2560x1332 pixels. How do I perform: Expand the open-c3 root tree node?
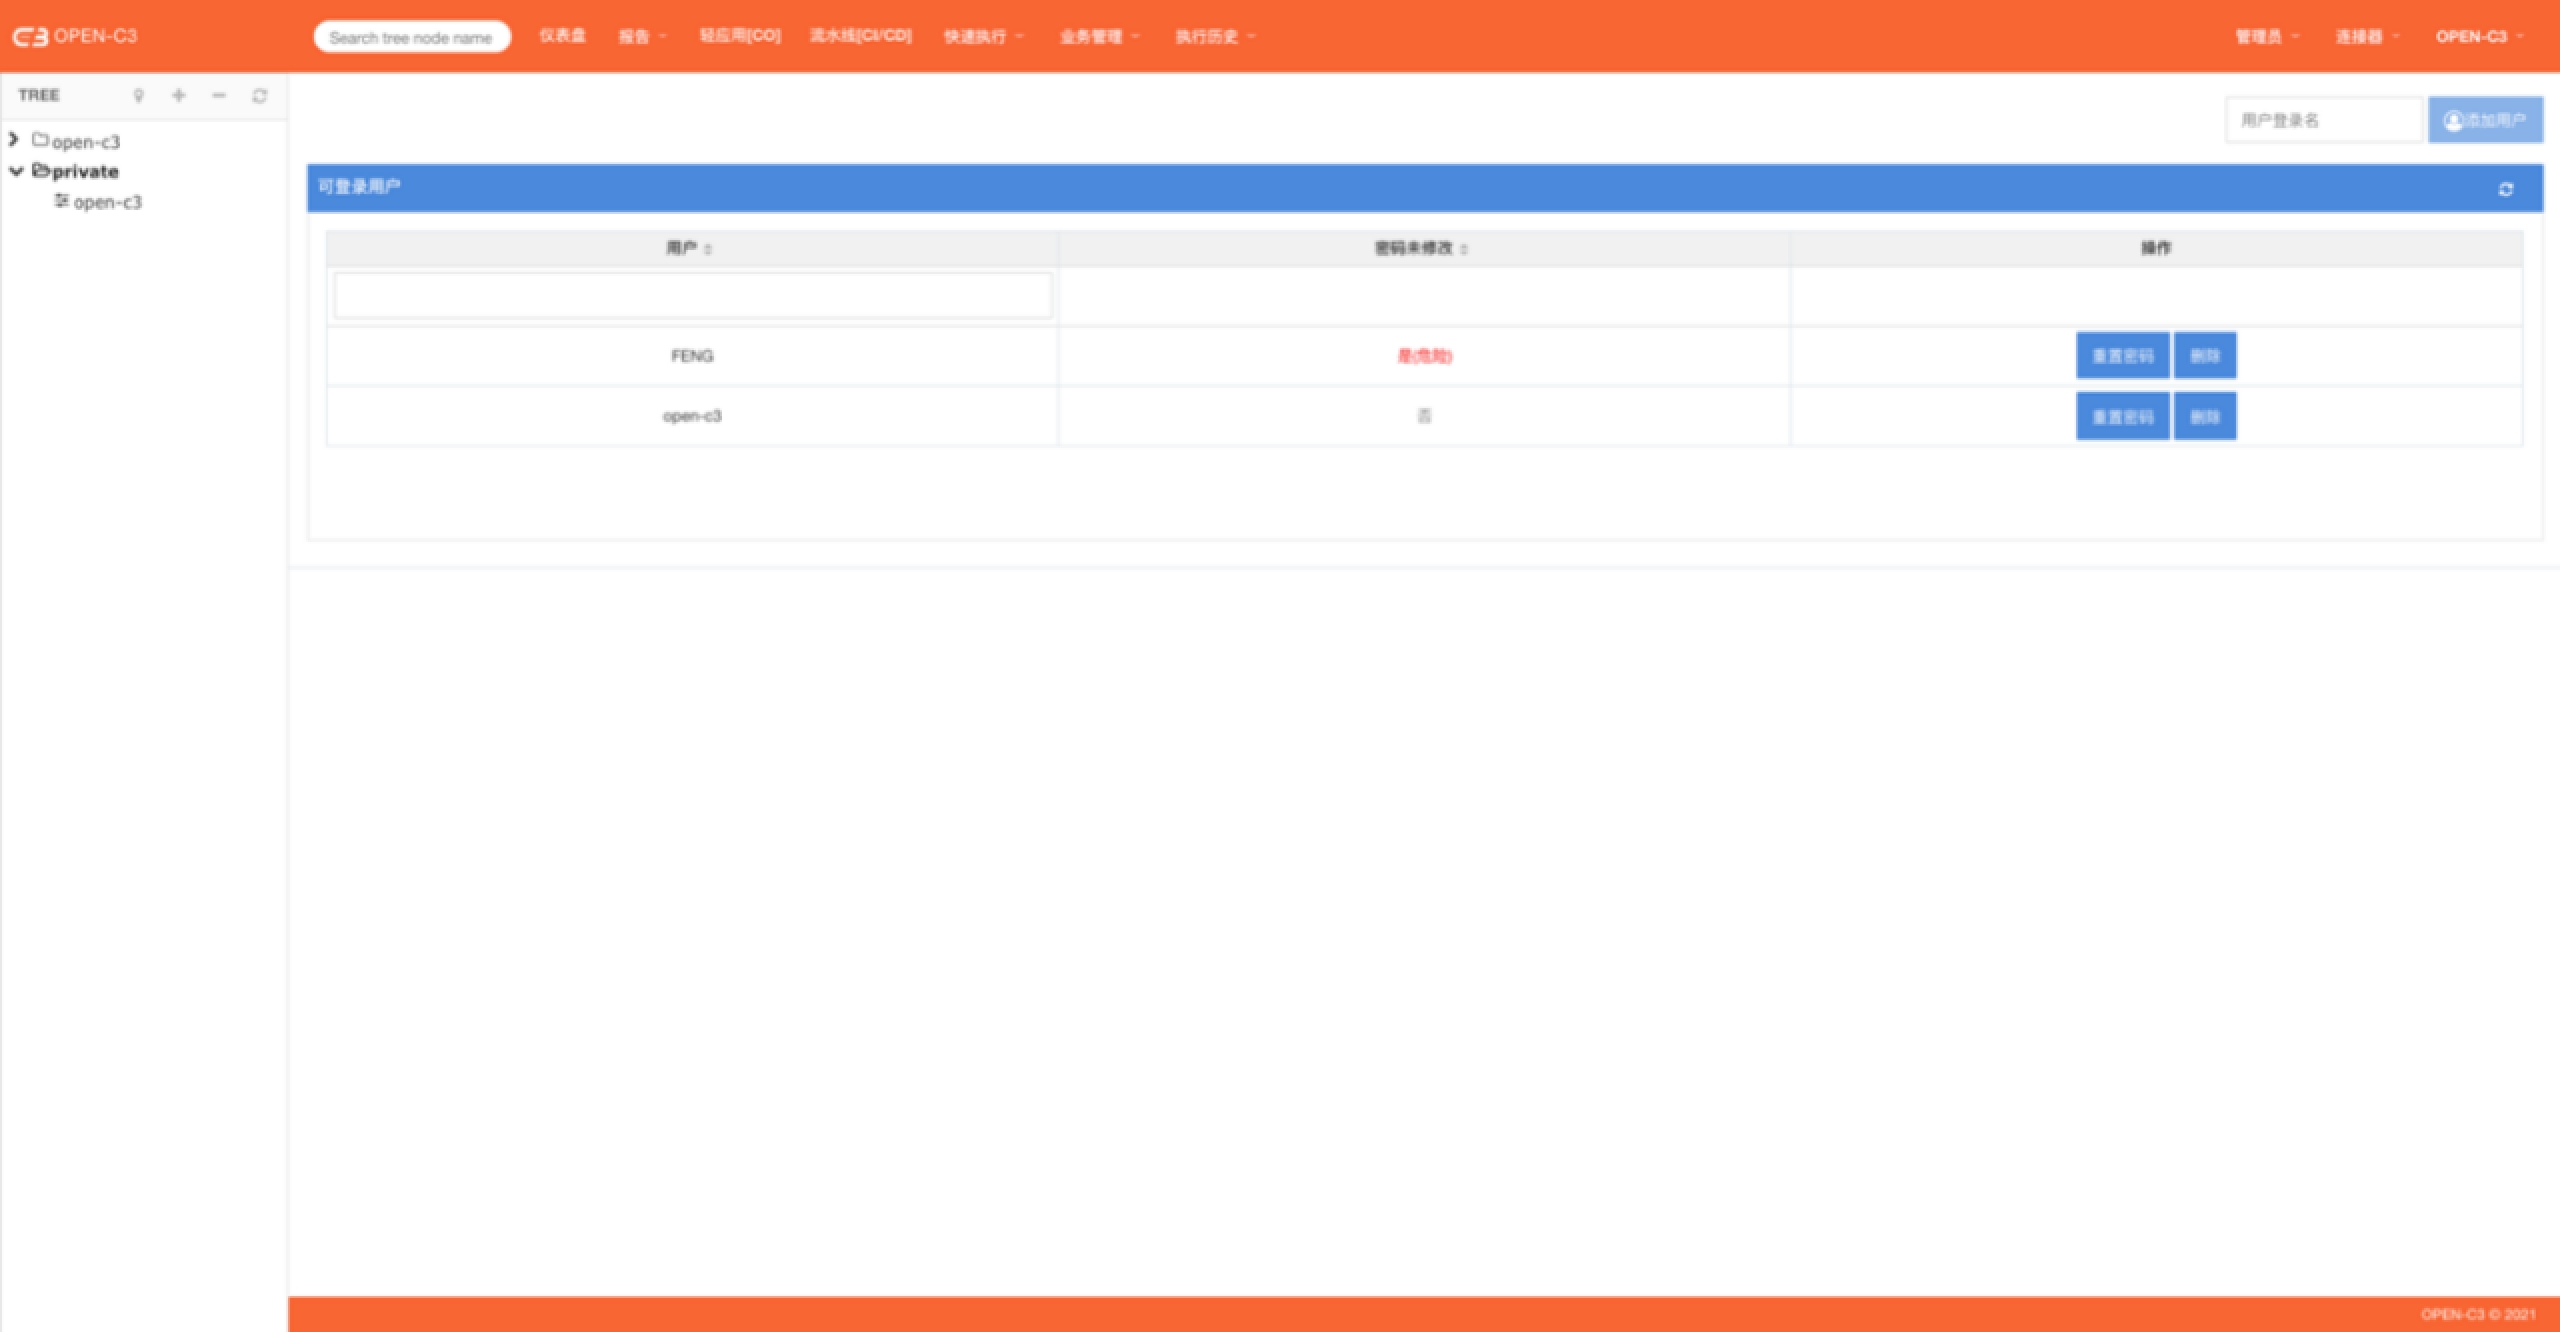tap(14, 140)
